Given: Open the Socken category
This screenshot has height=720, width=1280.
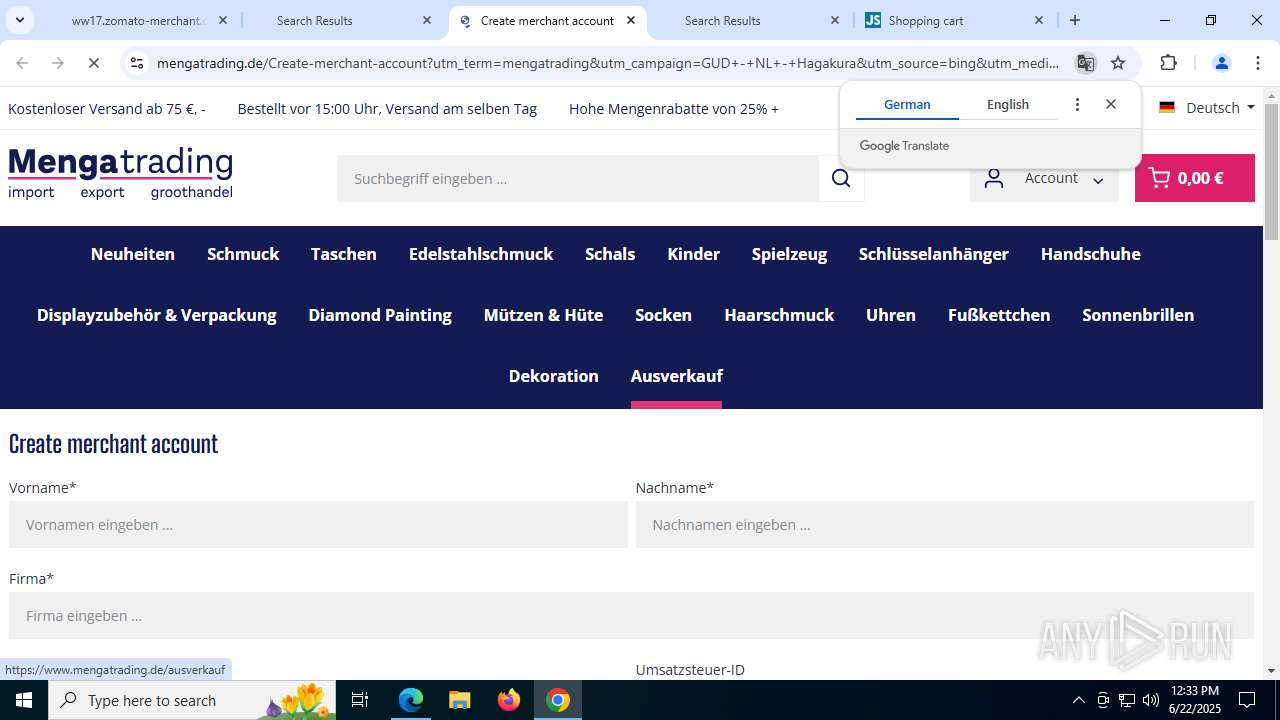Looking at the screenshot, I should pyautogui.click(x=663, y=315).
